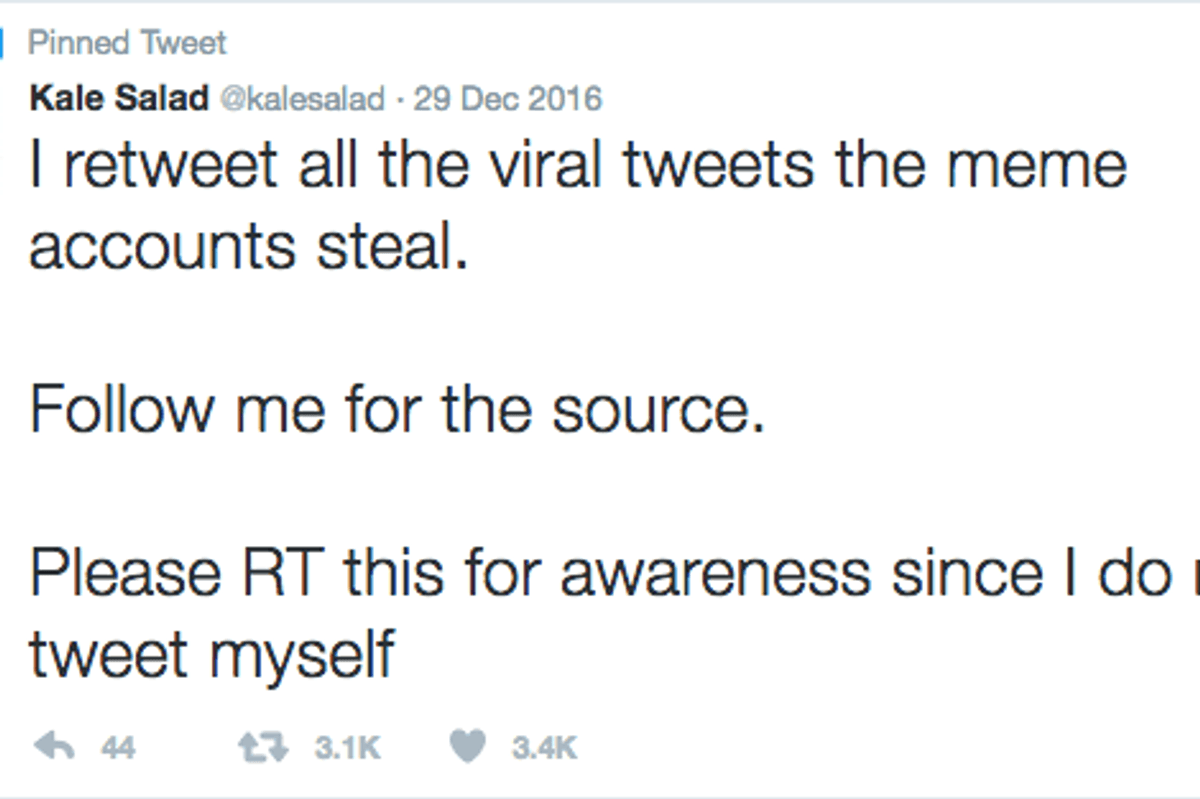
Task: Retweet the Kale Salad pinned tweet
Action: [x=262, y=746]
